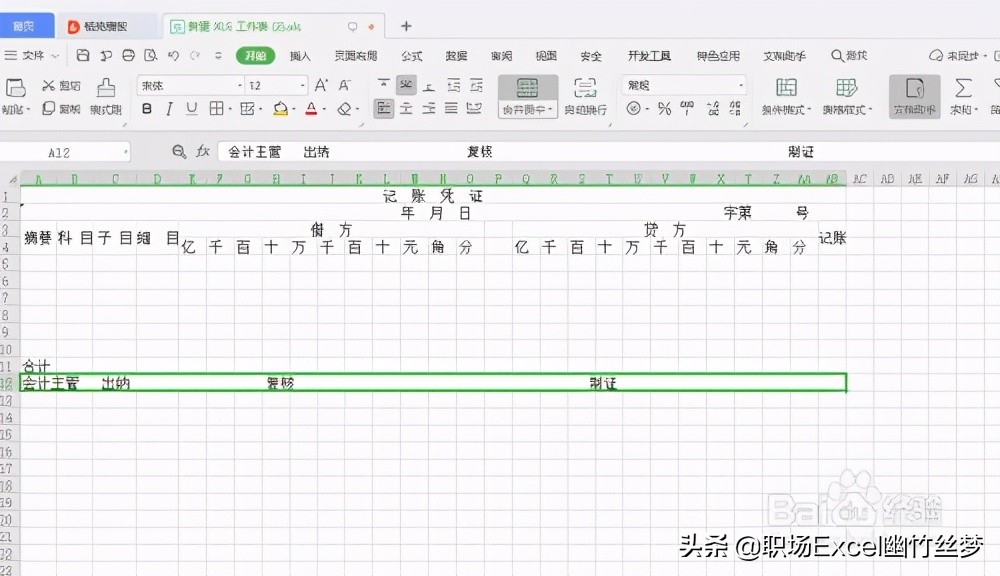Toggle underline formatting

click(190, 107)
